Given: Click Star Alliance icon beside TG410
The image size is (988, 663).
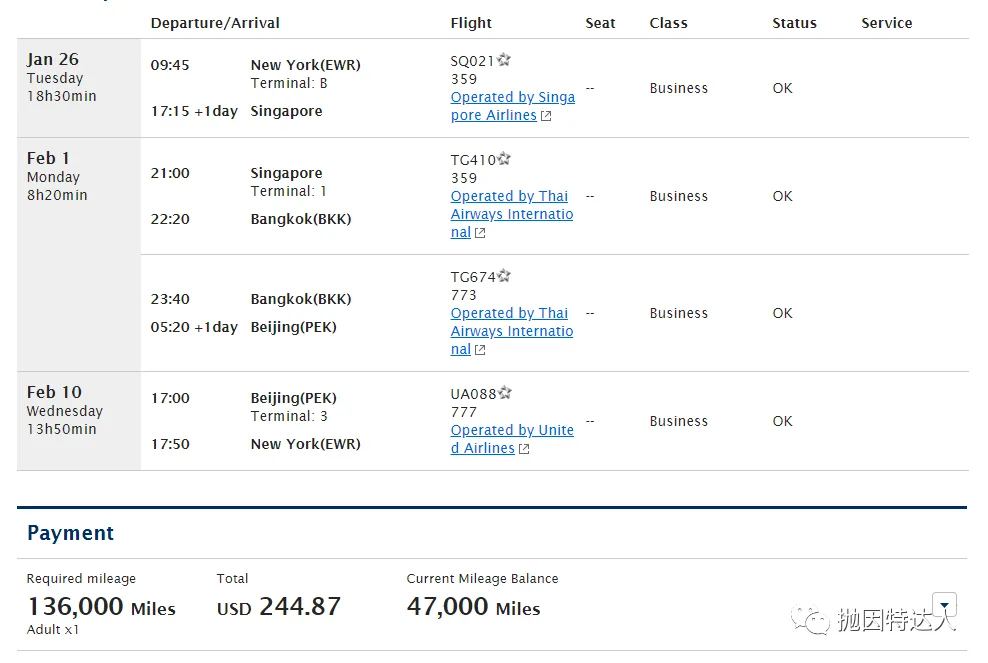Looking at the screenshot, I should click(505, 159).
